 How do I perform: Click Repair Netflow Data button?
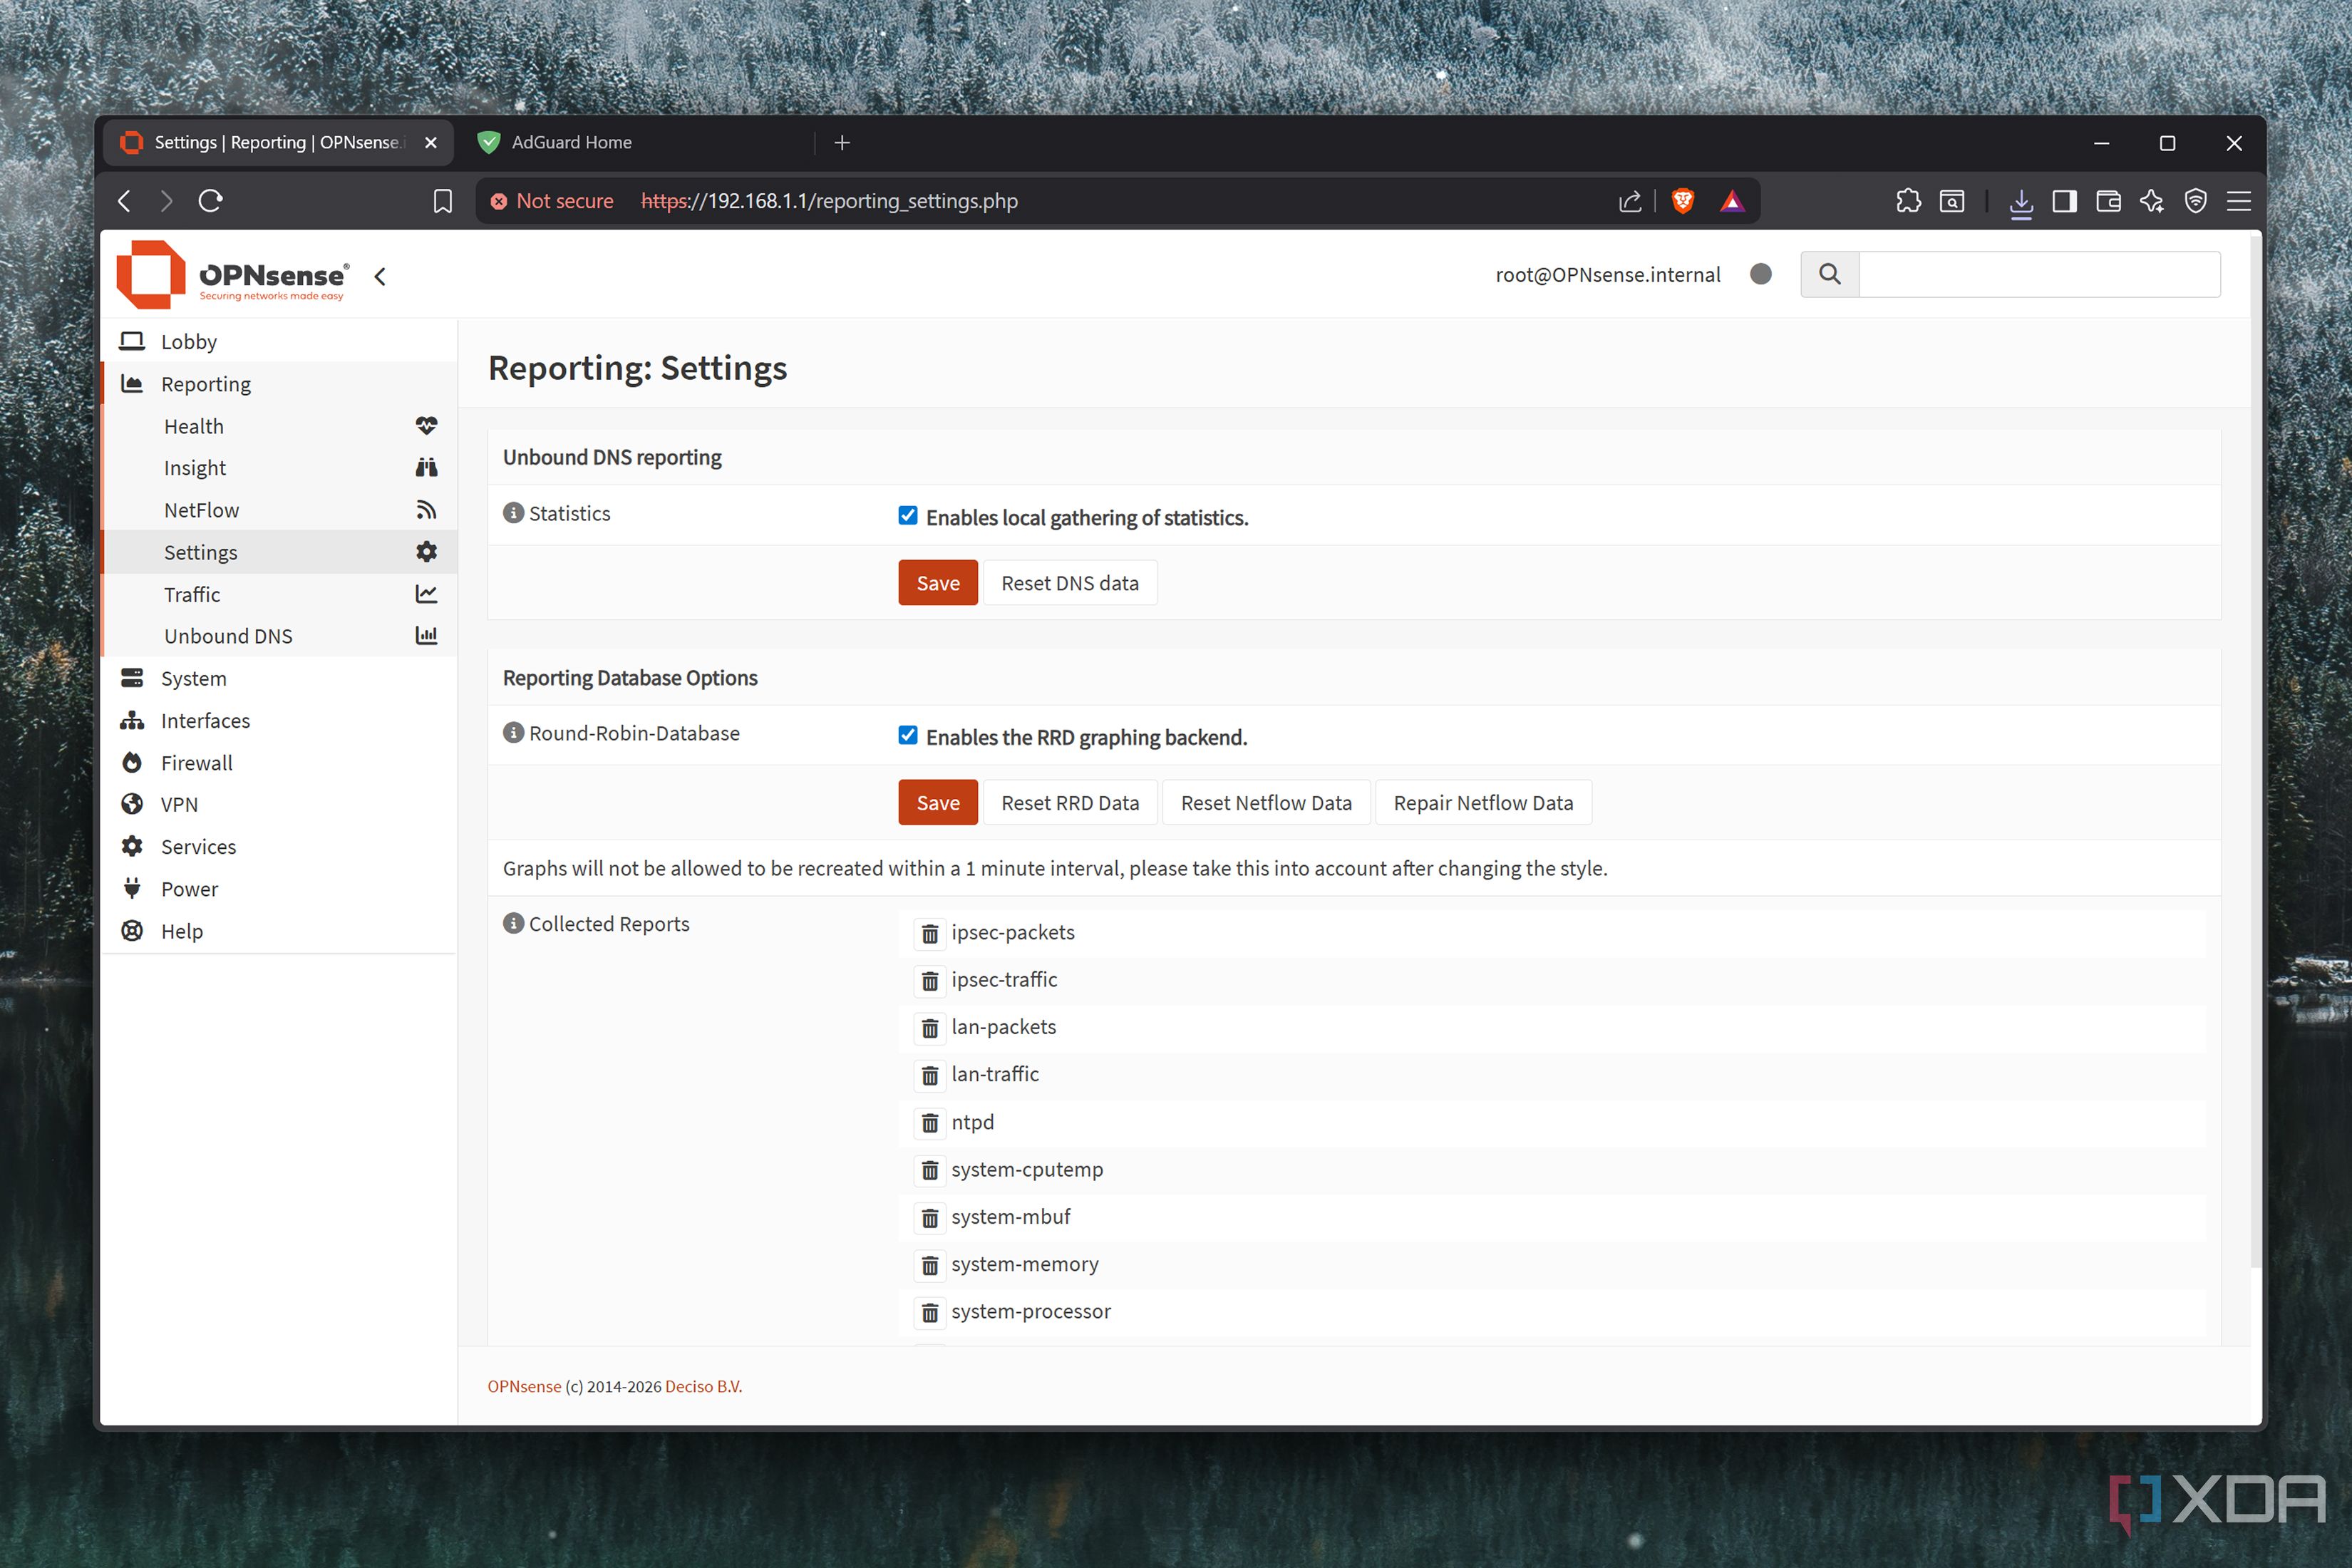(x=1483, y=803)
